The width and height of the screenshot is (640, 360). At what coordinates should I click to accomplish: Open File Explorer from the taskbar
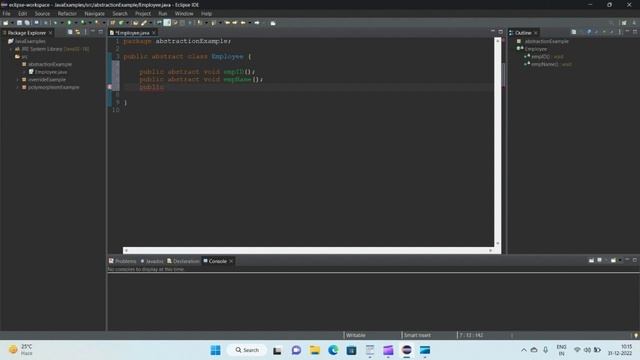(x=315, y=350)
